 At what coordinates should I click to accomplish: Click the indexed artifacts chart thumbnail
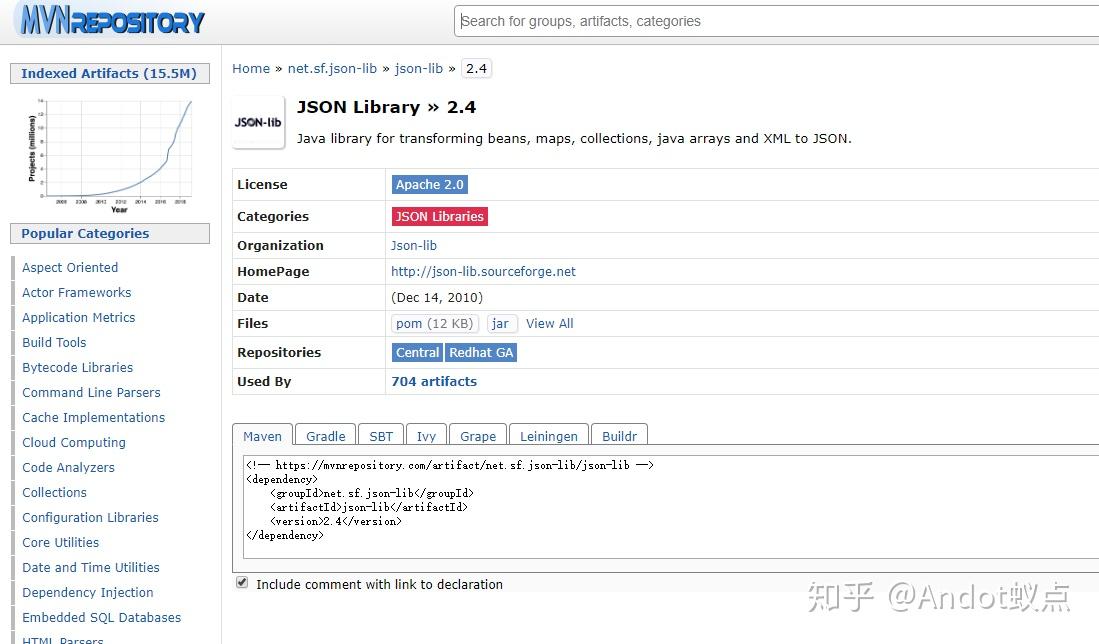click(108, 152)
